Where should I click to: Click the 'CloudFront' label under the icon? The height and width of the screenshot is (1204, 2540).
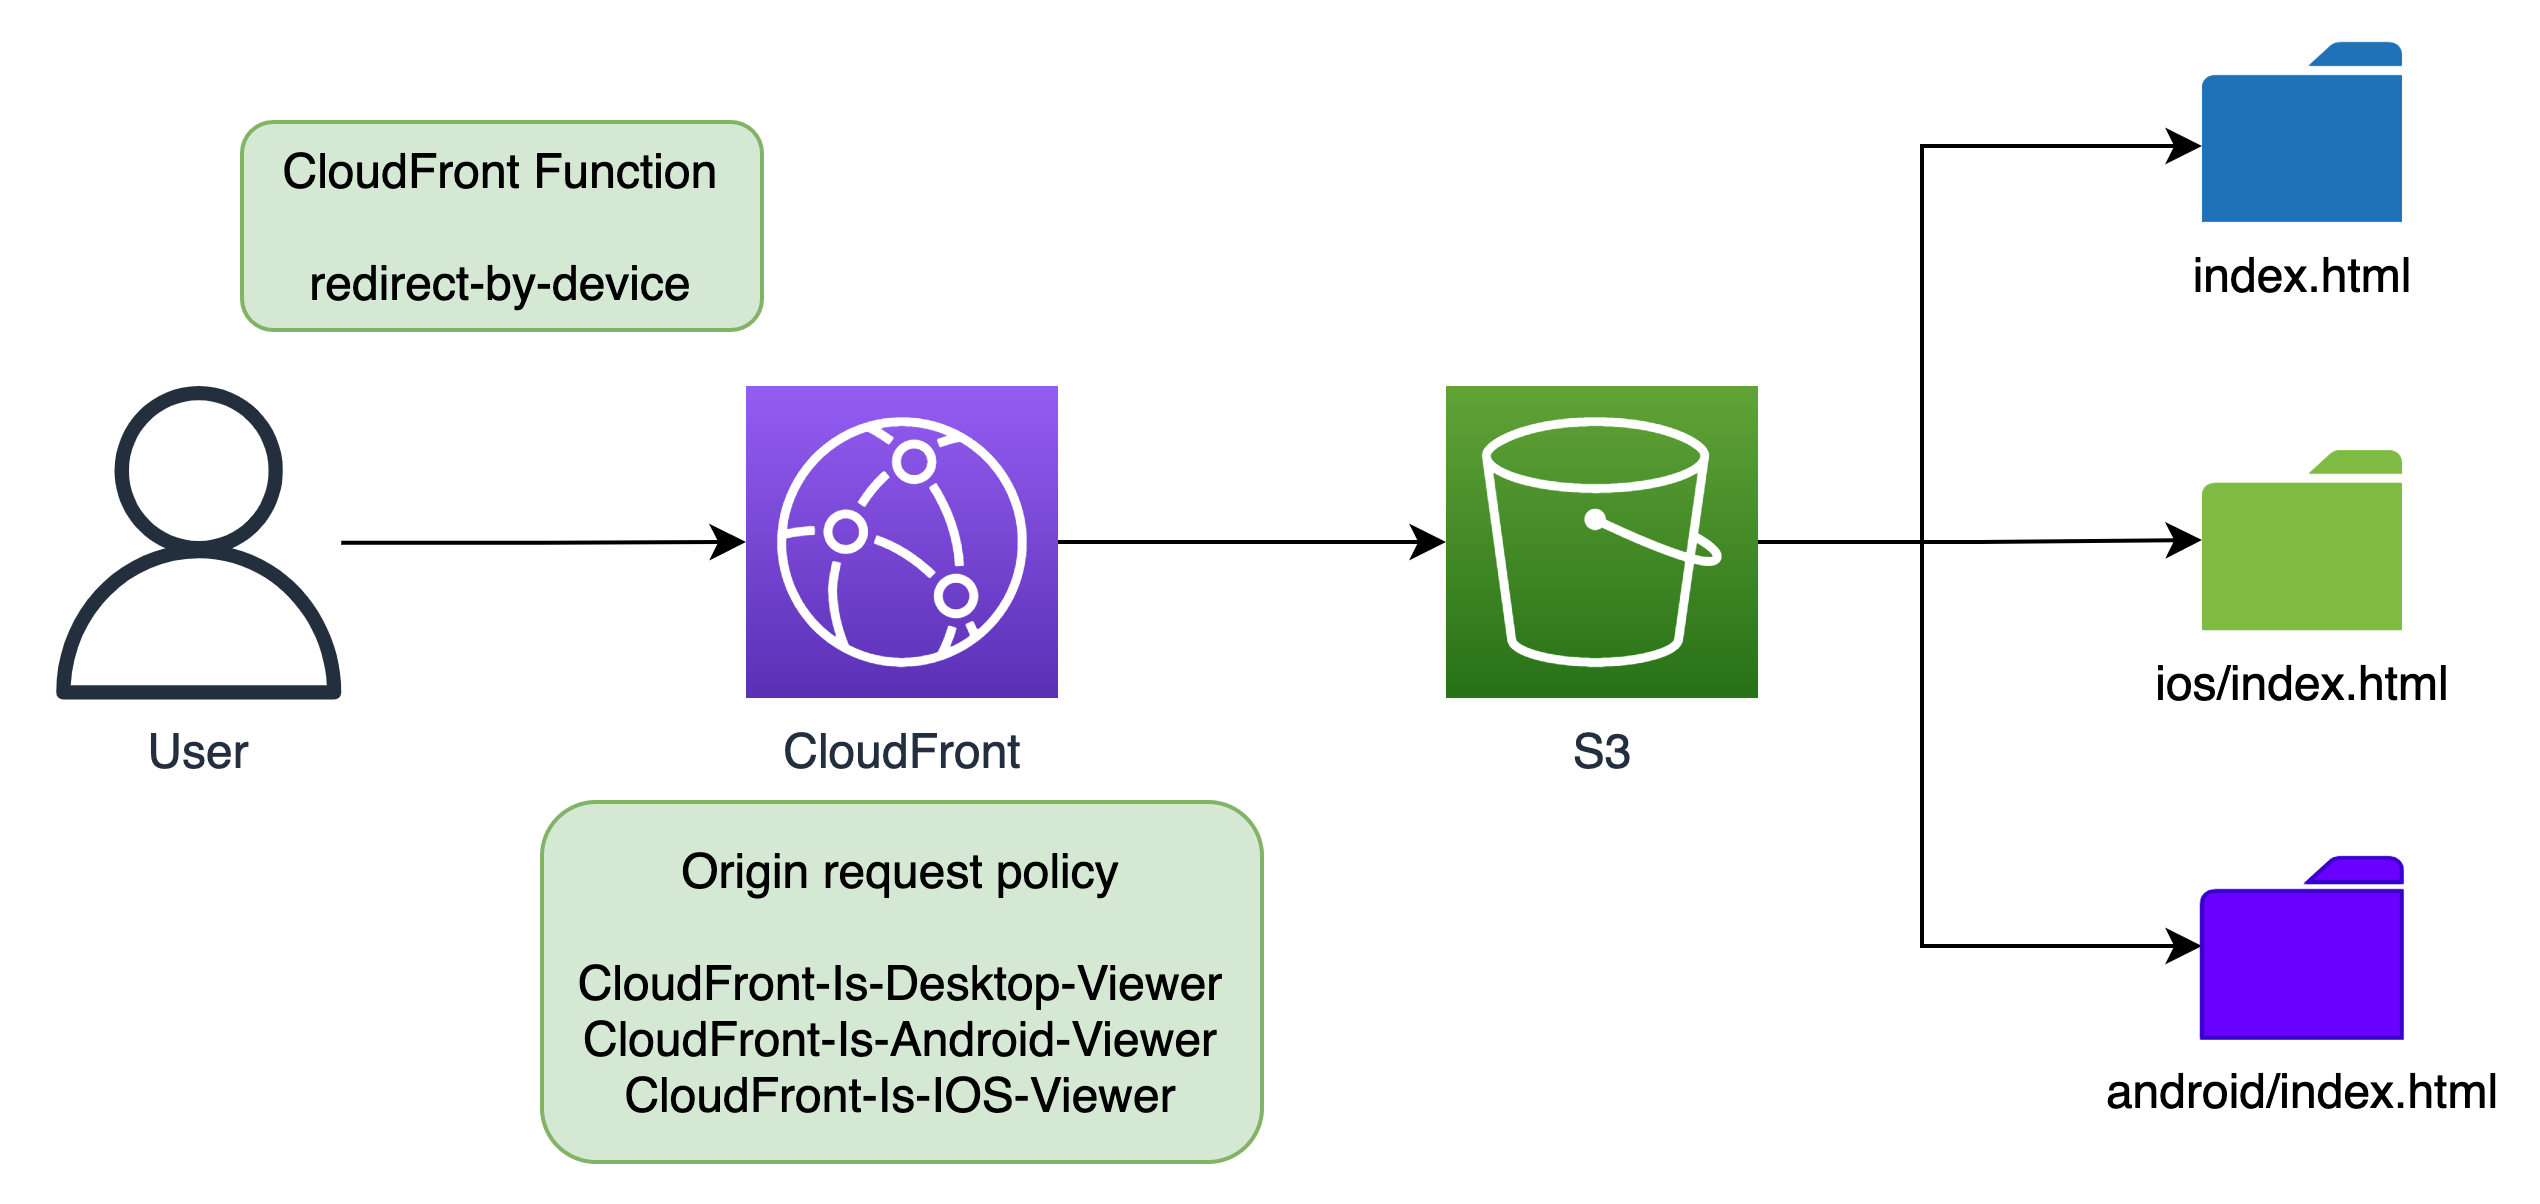click(x=902, y=751)
